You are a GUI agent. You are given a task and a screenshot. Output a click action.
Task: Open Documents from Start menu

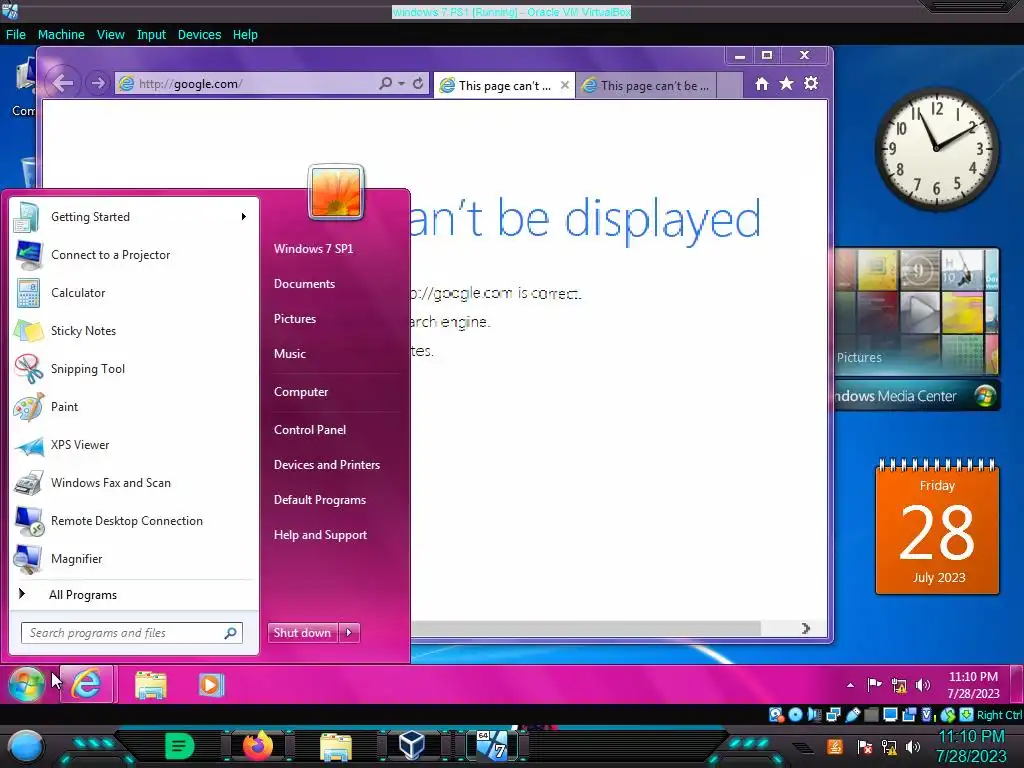(x=304, y=284)
